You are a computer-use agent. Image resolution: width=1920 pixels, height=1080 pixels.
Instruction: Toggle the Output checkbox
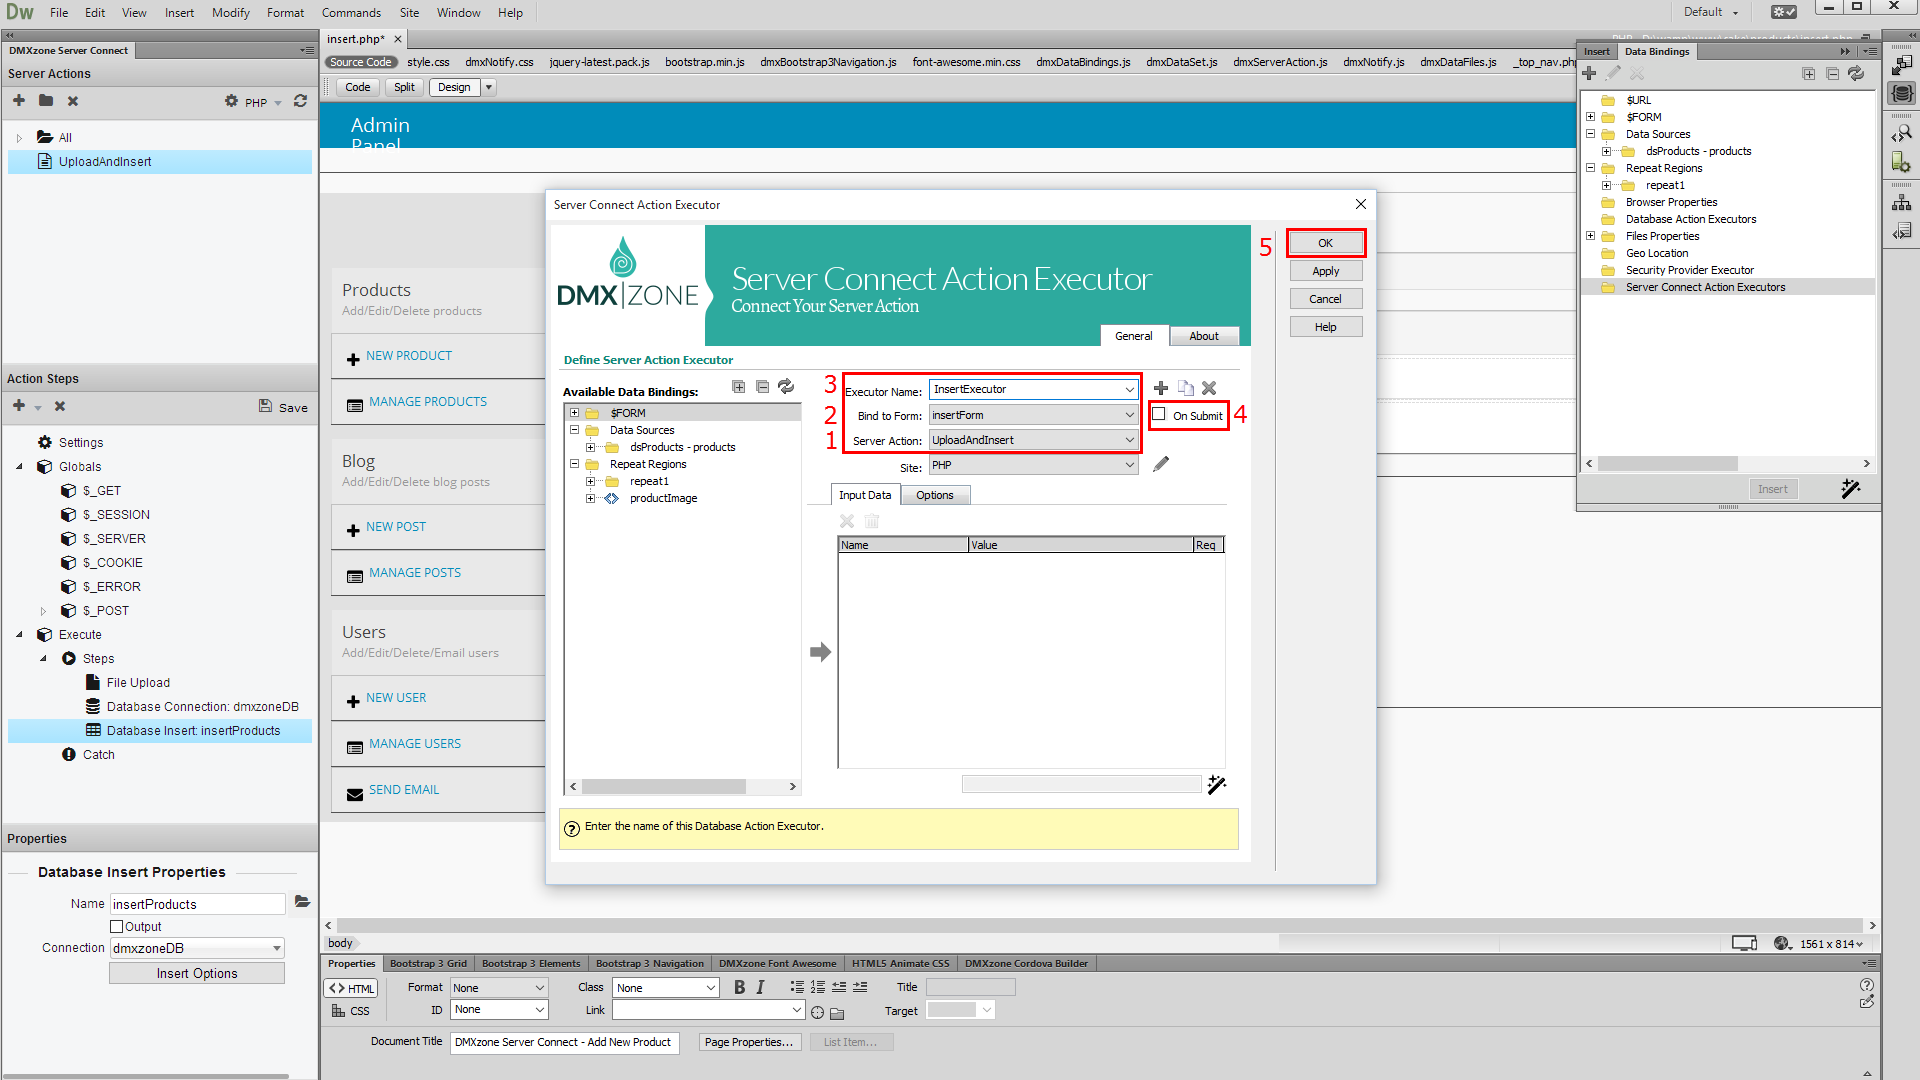117,927
